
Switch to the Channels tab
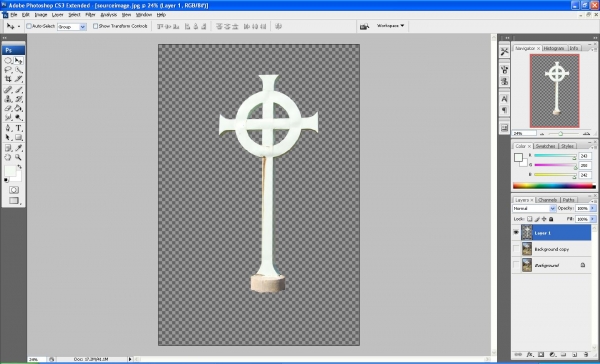[548, 200]
